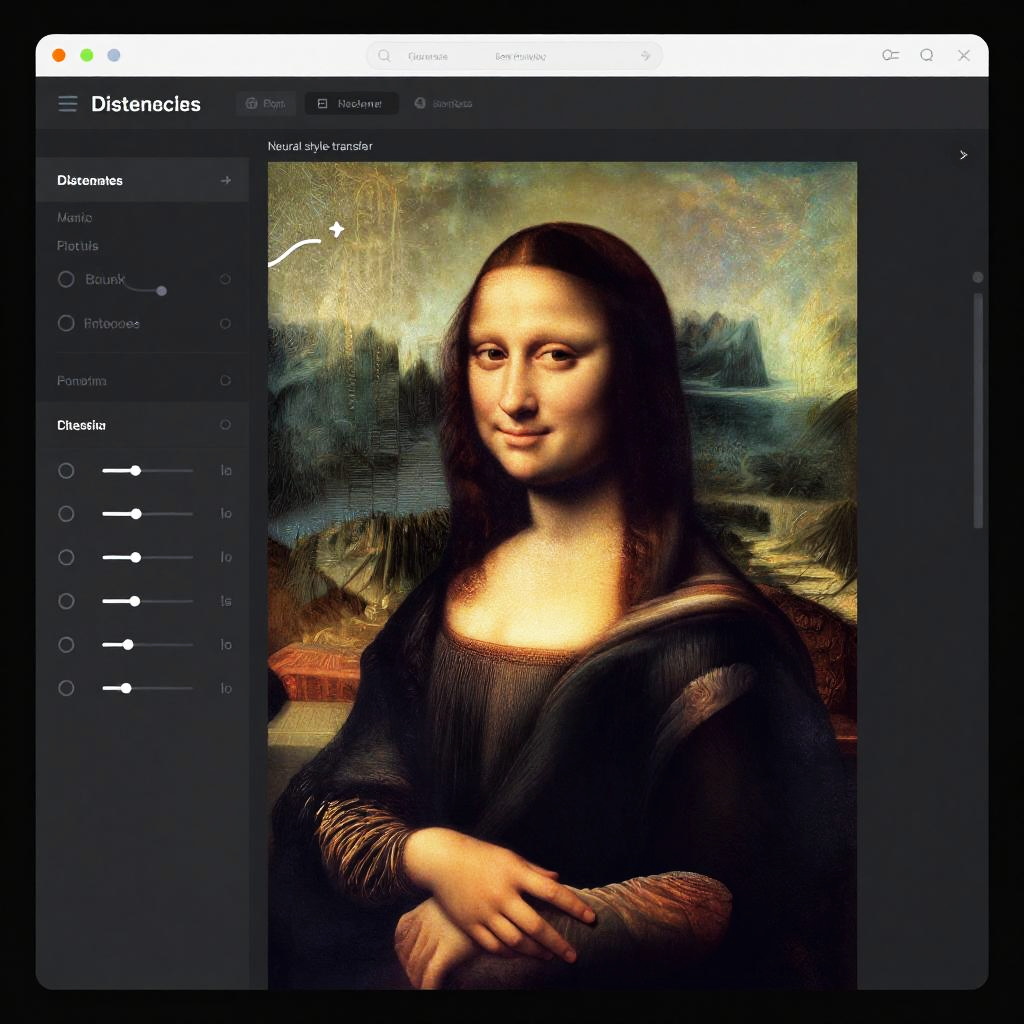Open the hamburger menu beside Distenecles

[x=68, y=104]
